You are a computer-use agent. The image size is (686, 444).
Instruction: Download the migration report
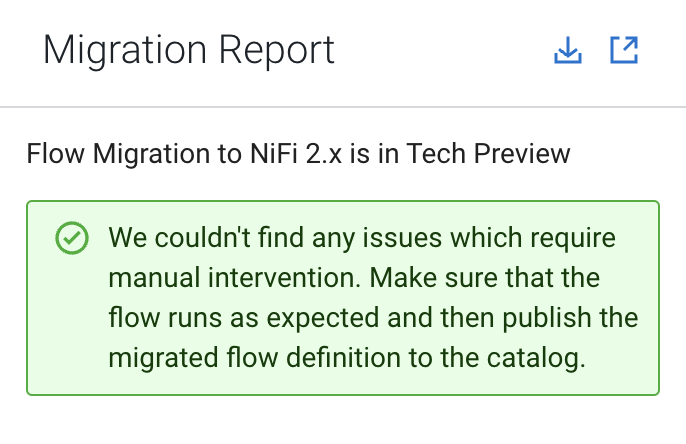click(x=567, y=50)
